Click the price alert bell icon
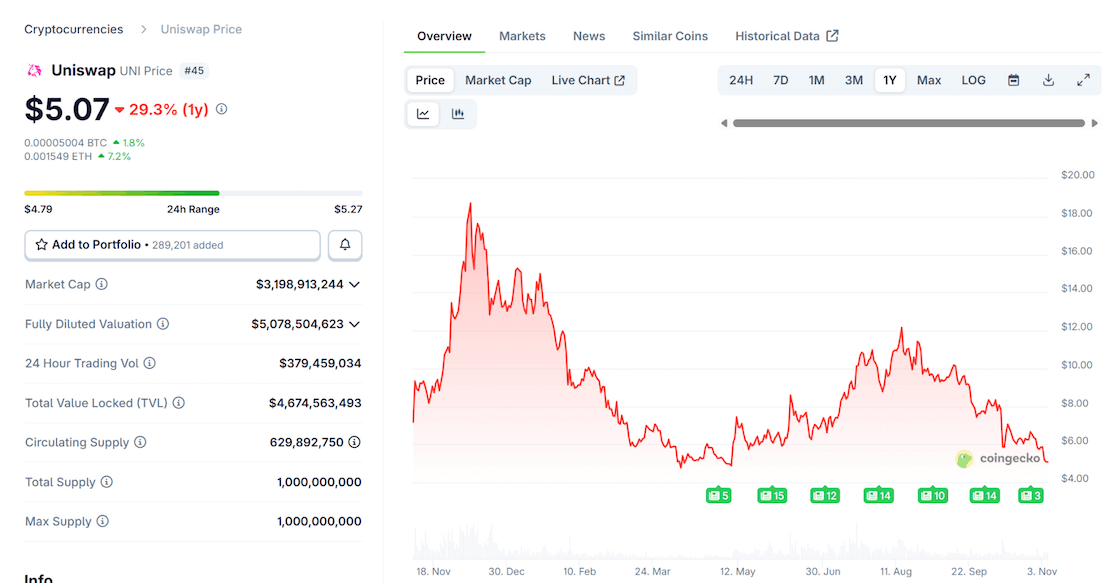Screen dimensions: 1118x583 [345, 245]
